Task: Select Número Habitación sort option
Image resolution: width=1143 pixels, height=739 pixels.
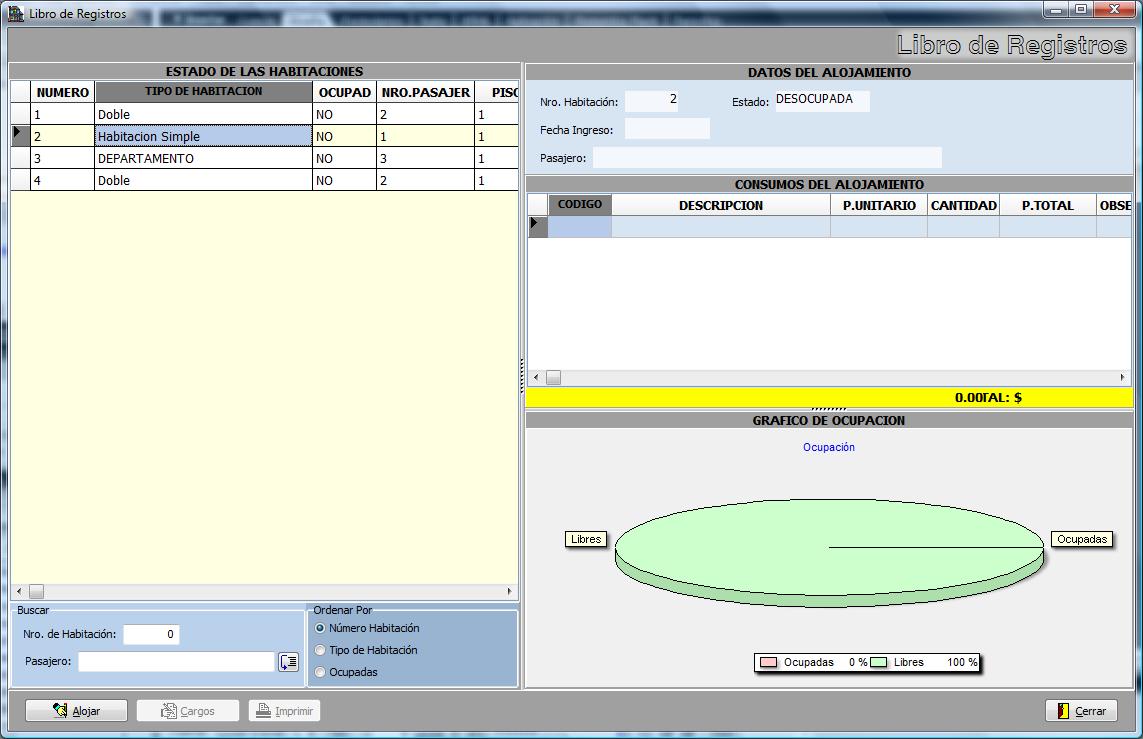Action: (321, 628)
